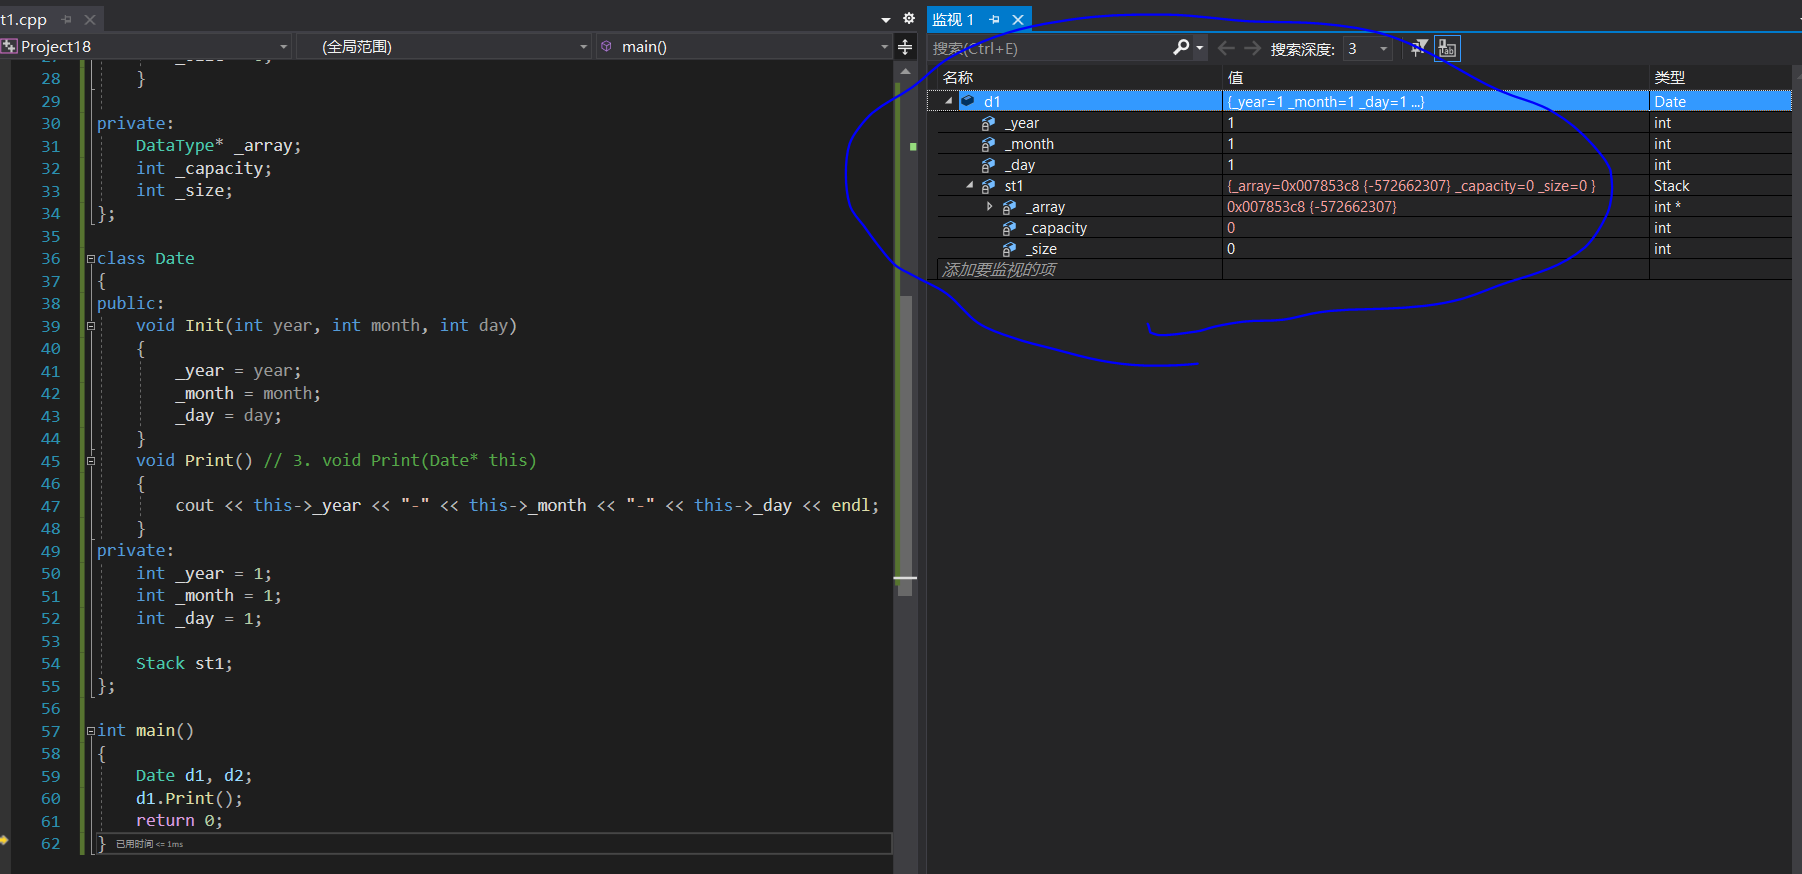Click the split editor window icon
Image resolution: width=1802 pixels, height=874 pixels.
(905, 47)
